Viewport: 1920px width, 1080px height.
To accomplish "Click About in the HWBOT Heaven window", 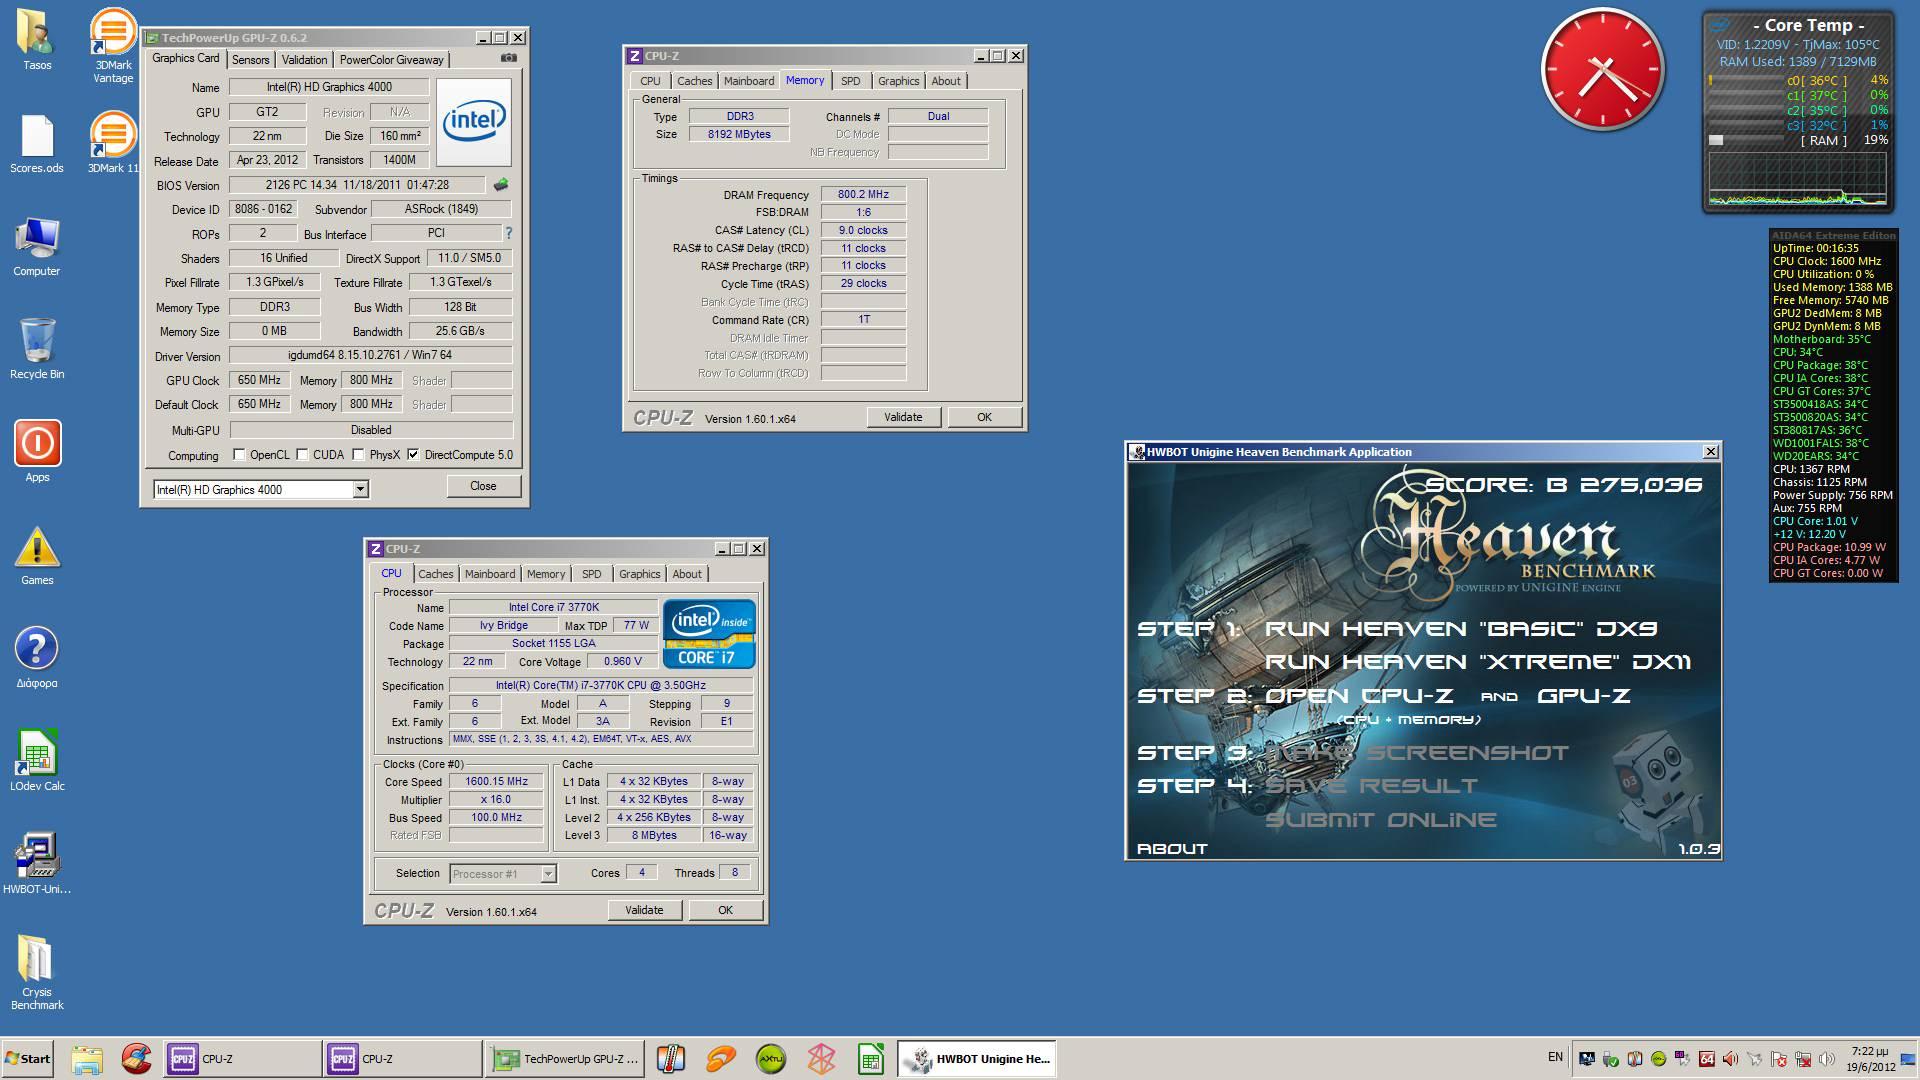I will [1172, 849].
